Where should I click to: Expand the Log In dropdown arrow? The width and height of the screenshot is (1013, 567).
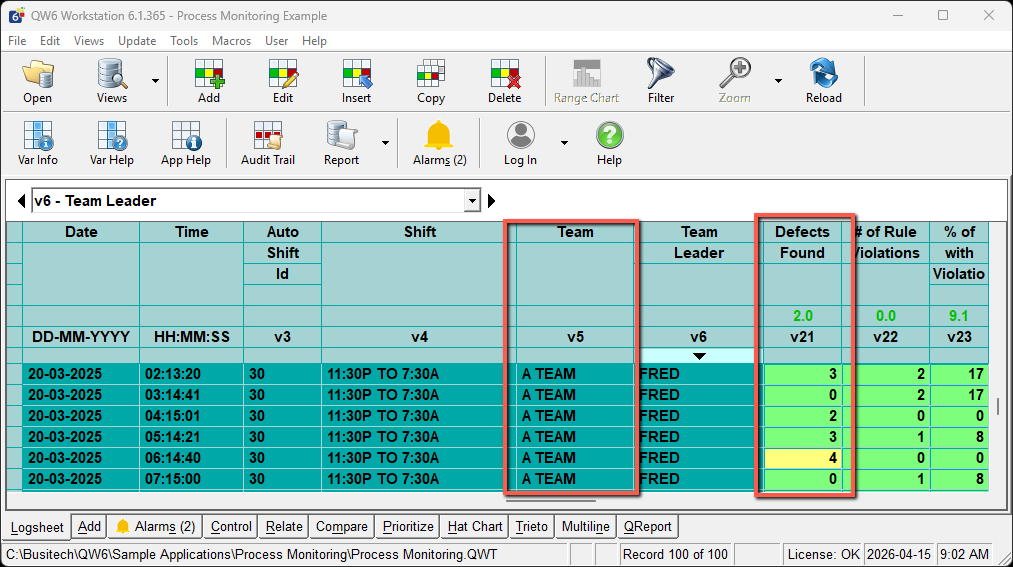tap(564, 143)
